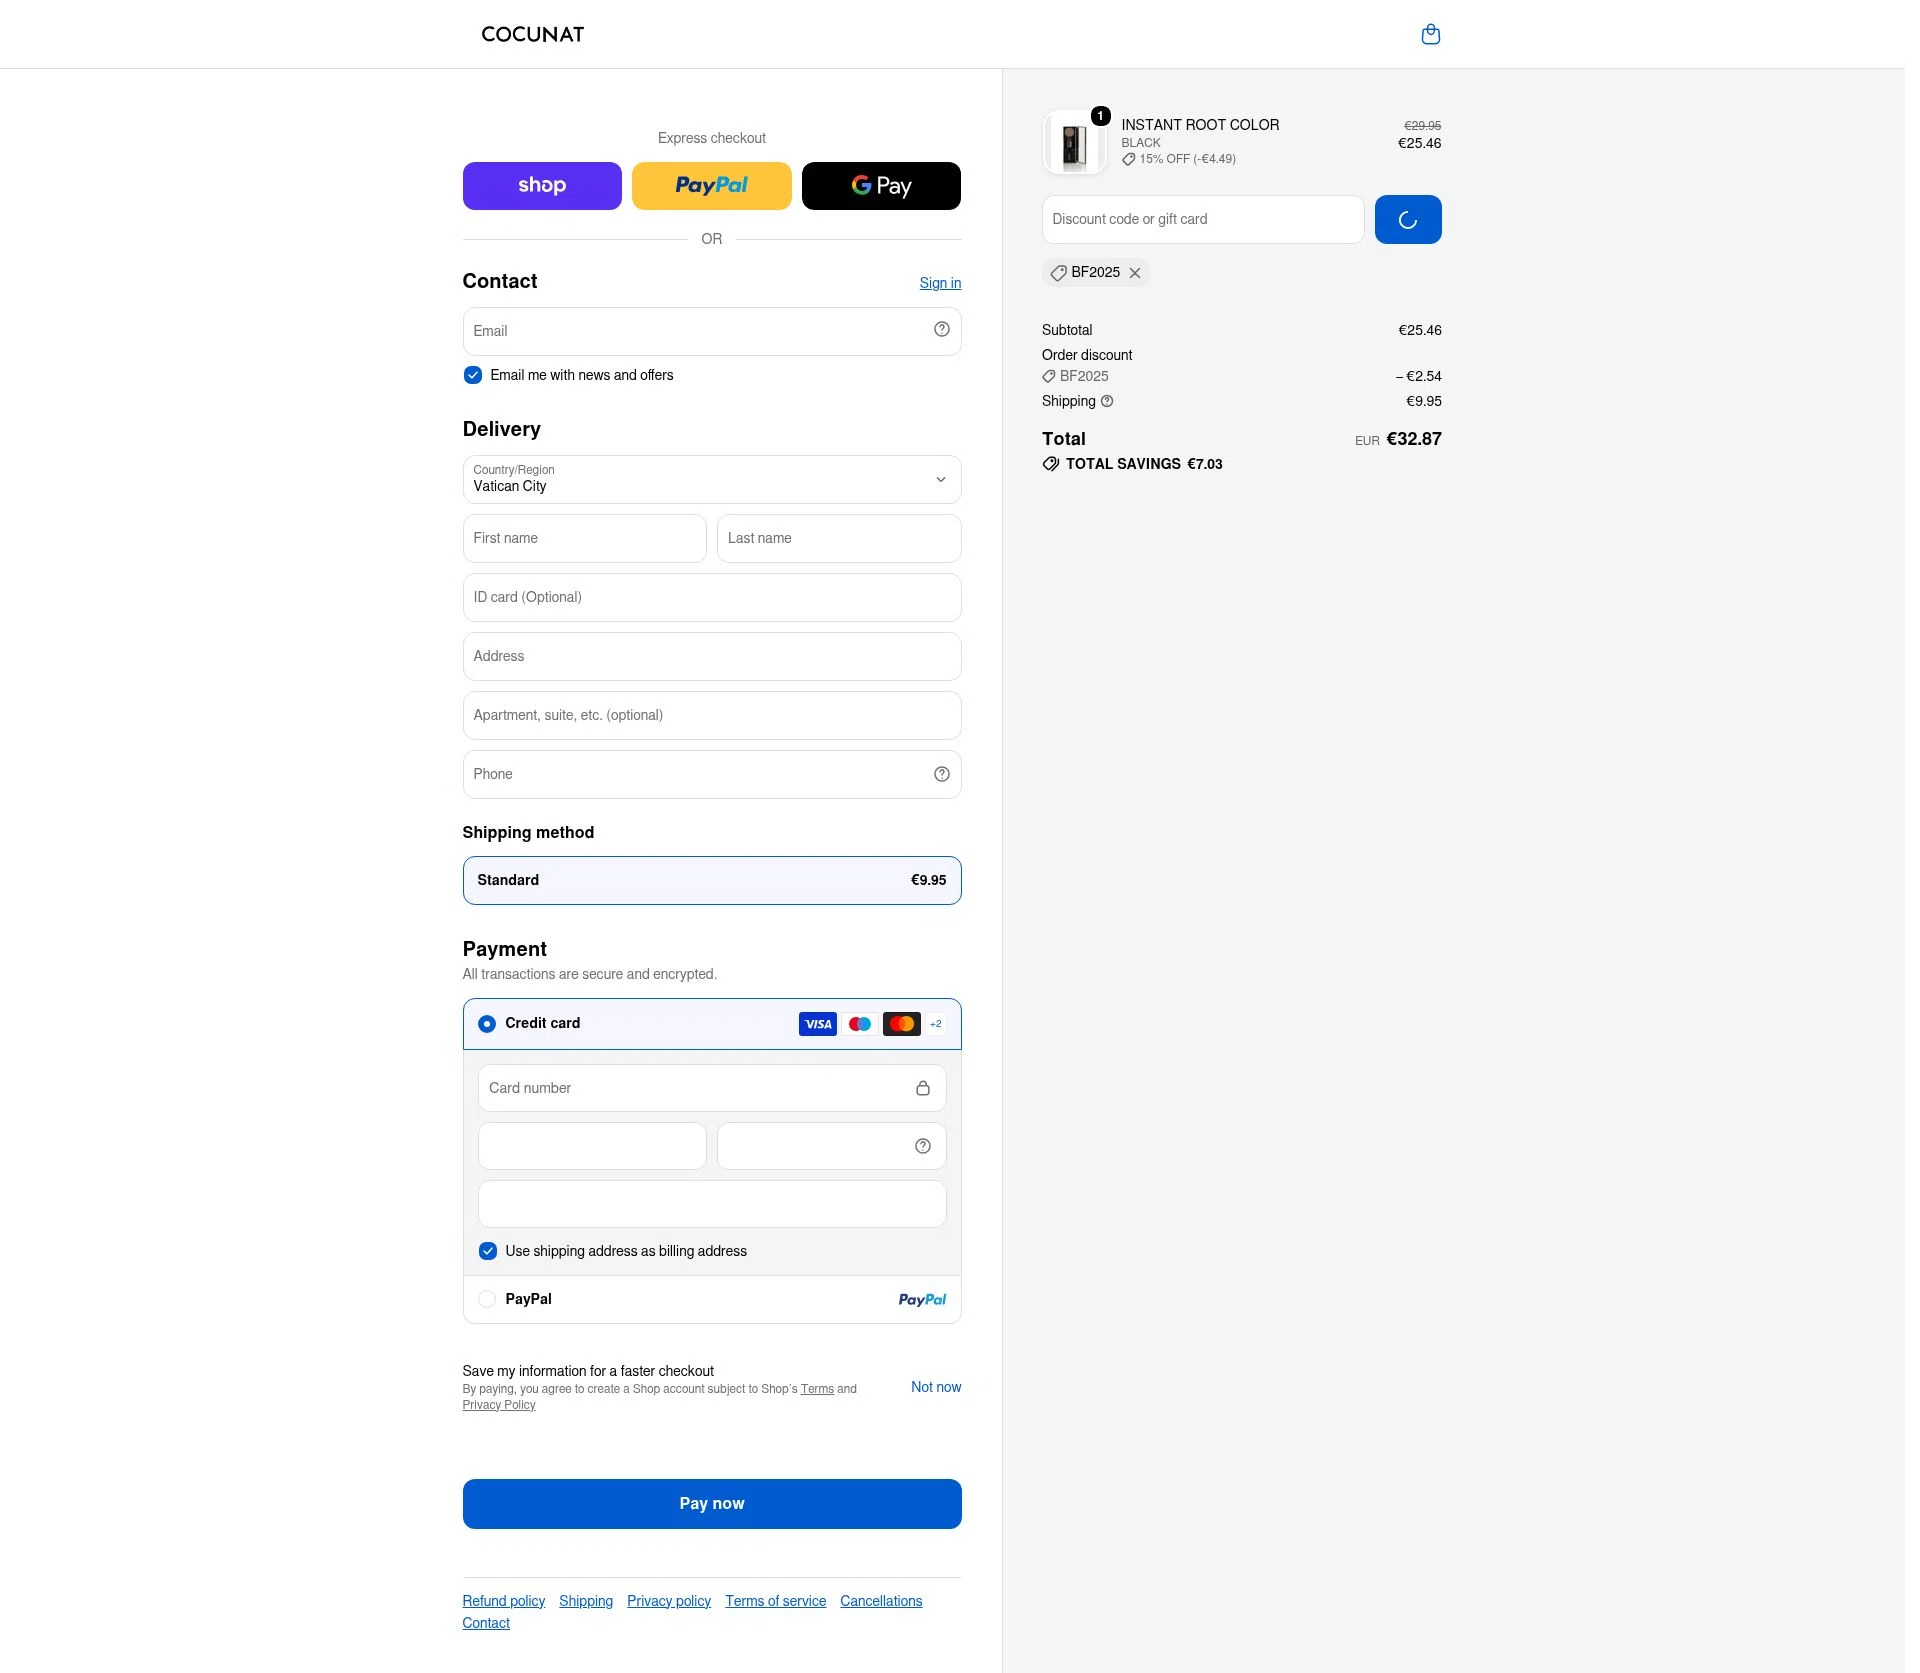
Task: Click the card number lock icon
Action: (923, 1088)
